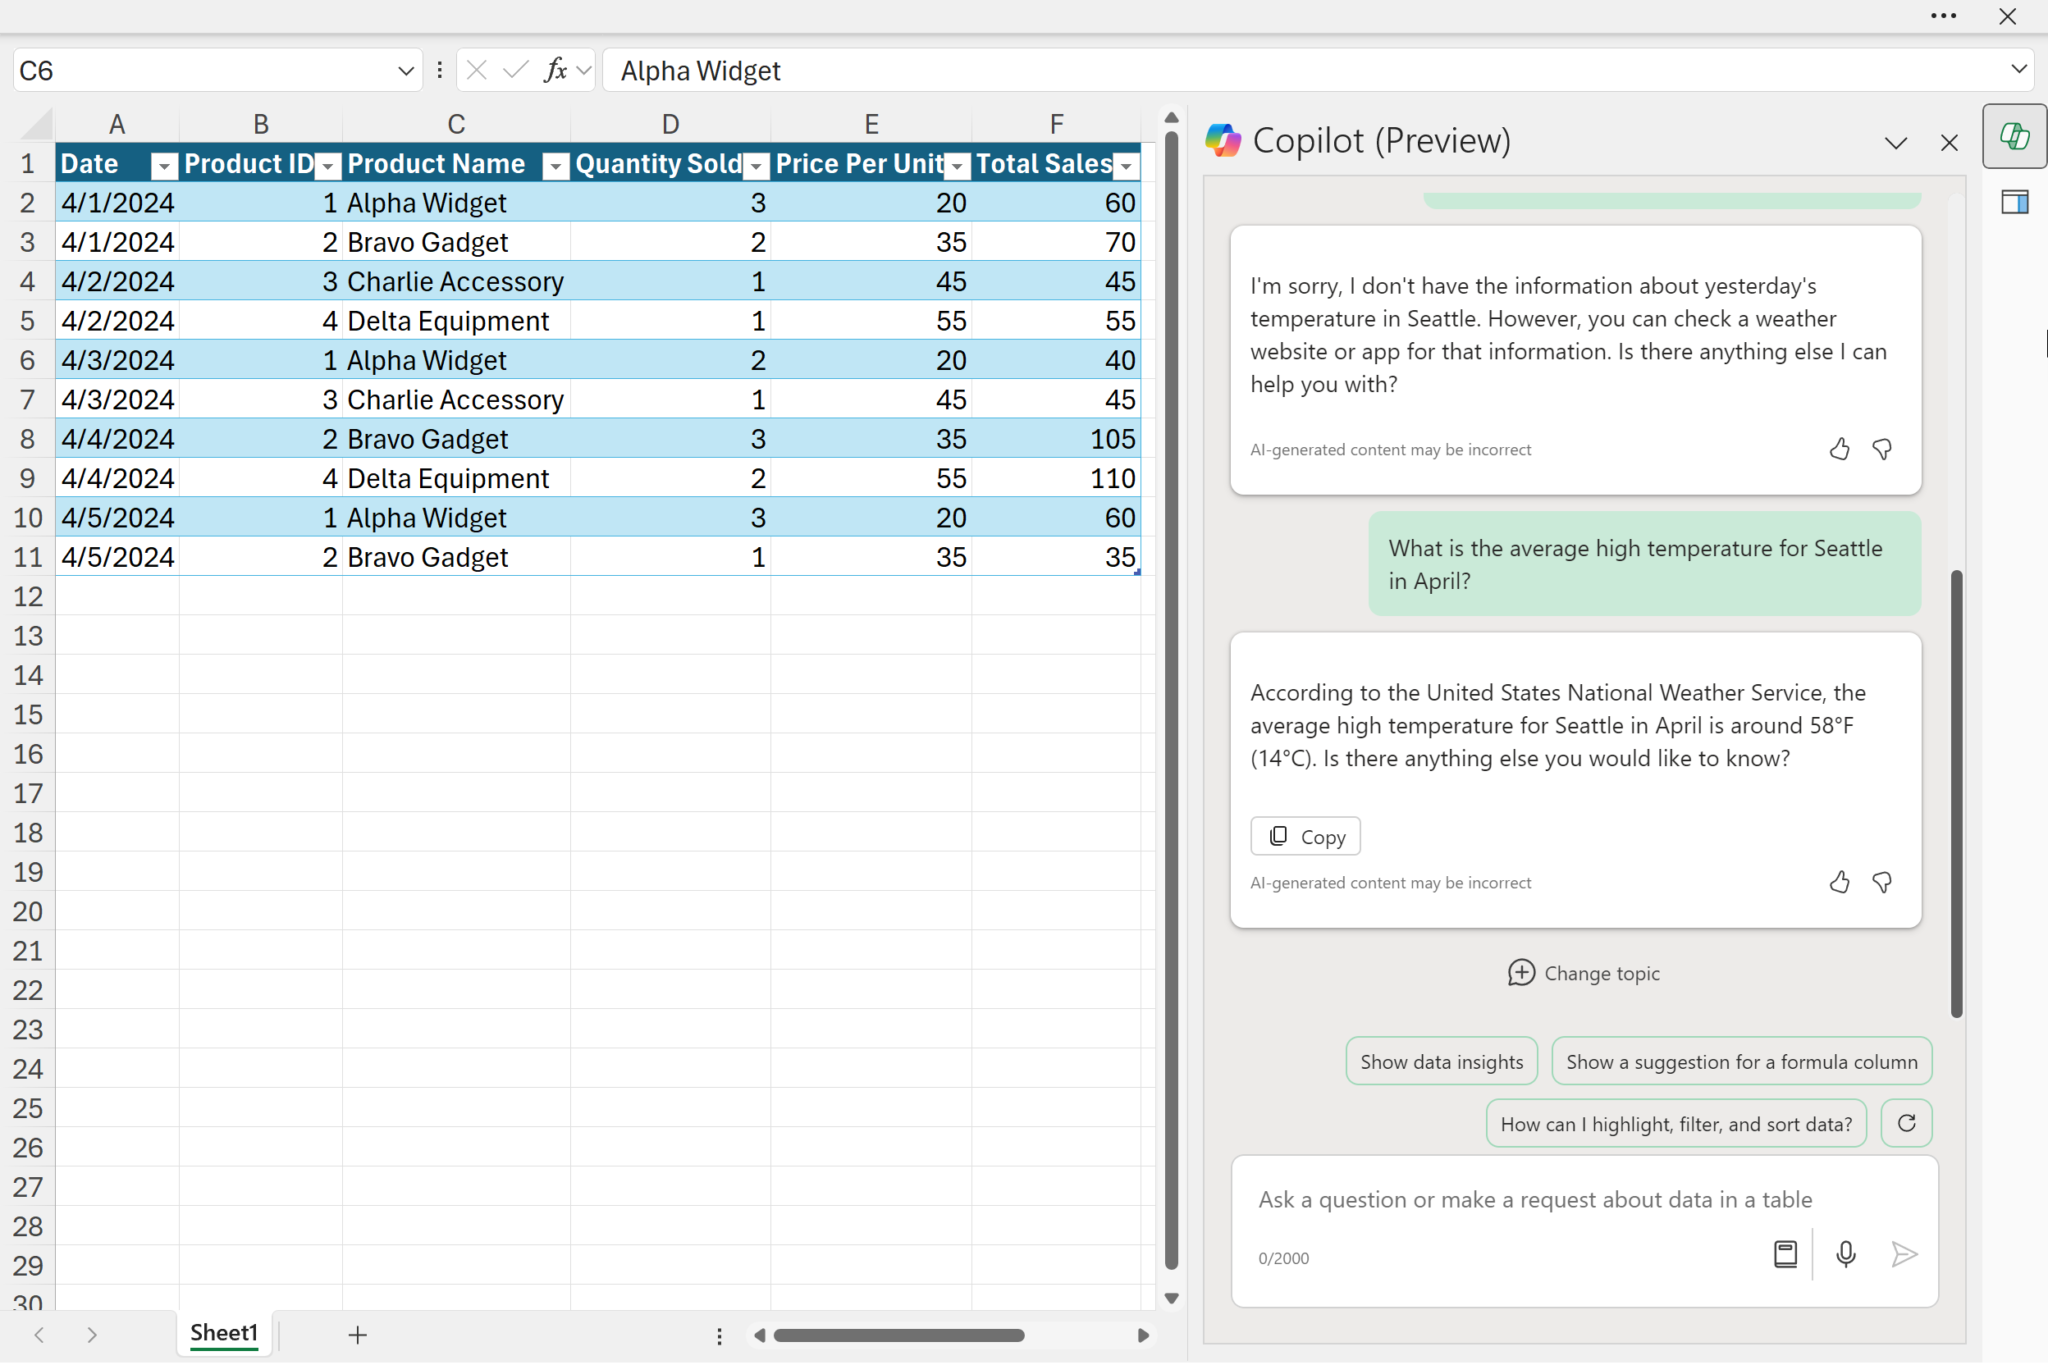Open the Product Name filter dropdown
Viewport: 2048px width, 1365px height.
point(555,166)
